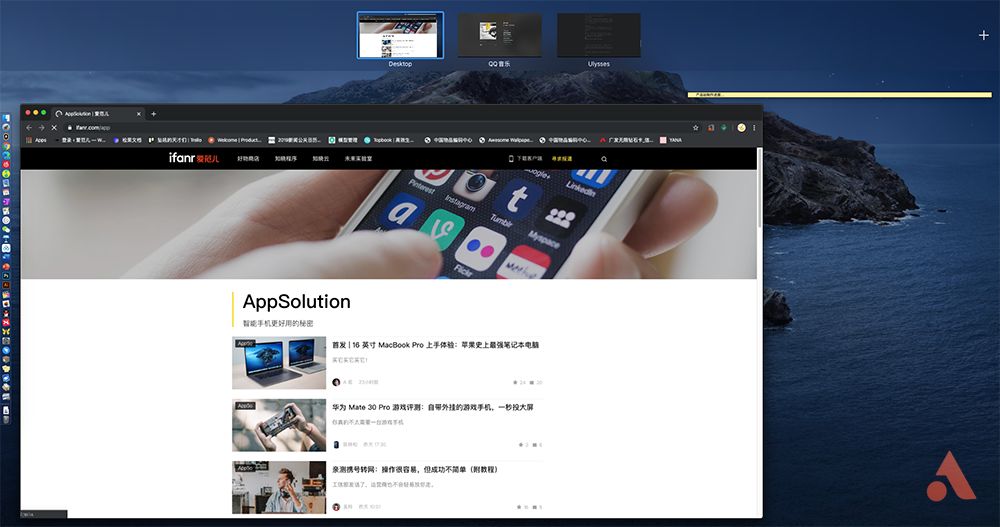
Task: Open 知晓程序 in ifanr navigation
Action: click(x=286, y=159)
